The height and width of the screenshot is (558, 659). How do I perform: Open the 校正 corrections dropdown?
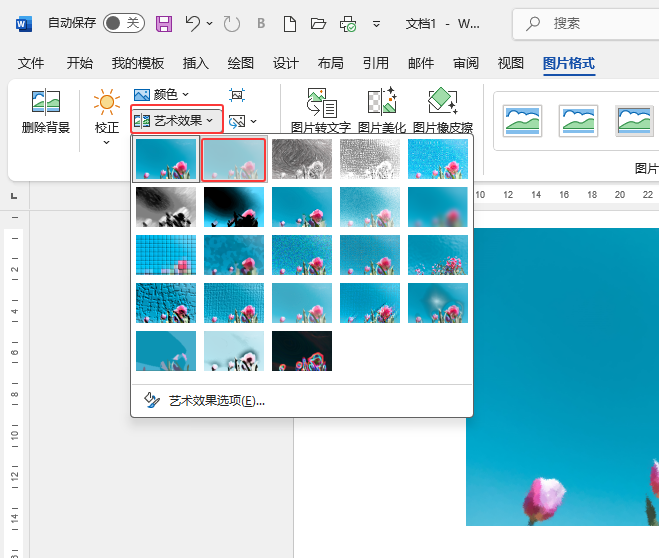coord(107,117)
